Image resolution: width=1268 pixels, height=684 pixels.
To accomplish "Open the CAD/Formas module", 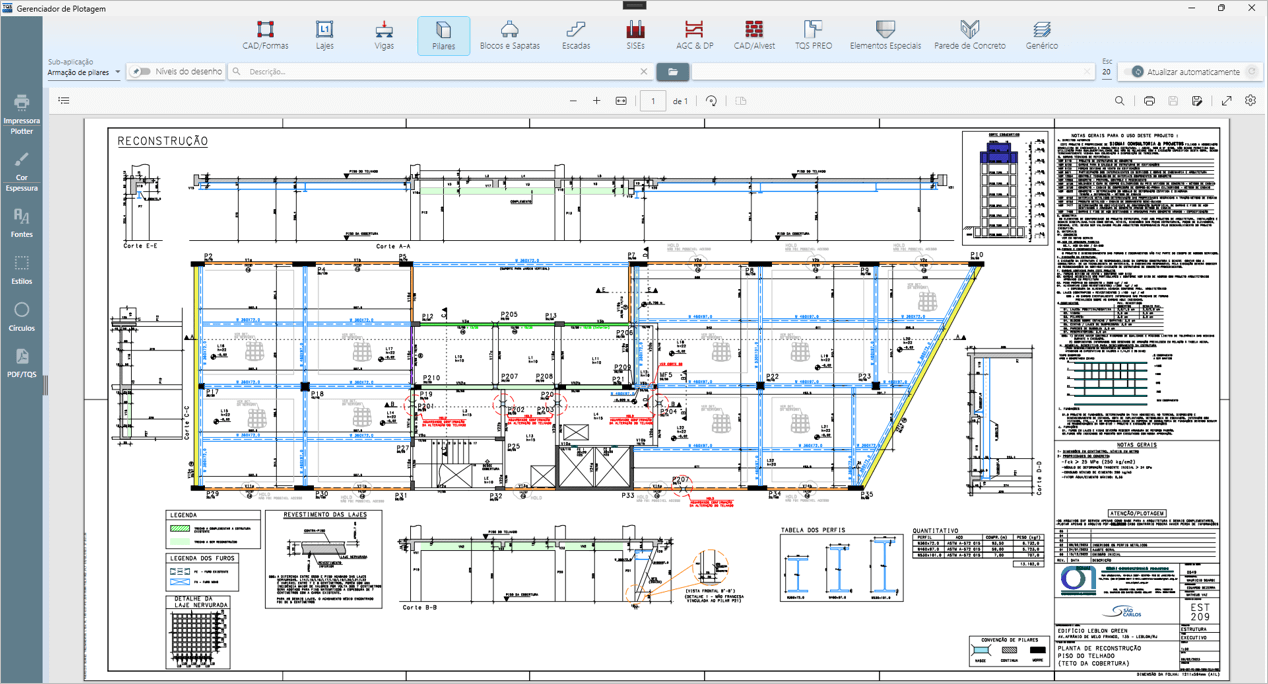I will (265, 35).
